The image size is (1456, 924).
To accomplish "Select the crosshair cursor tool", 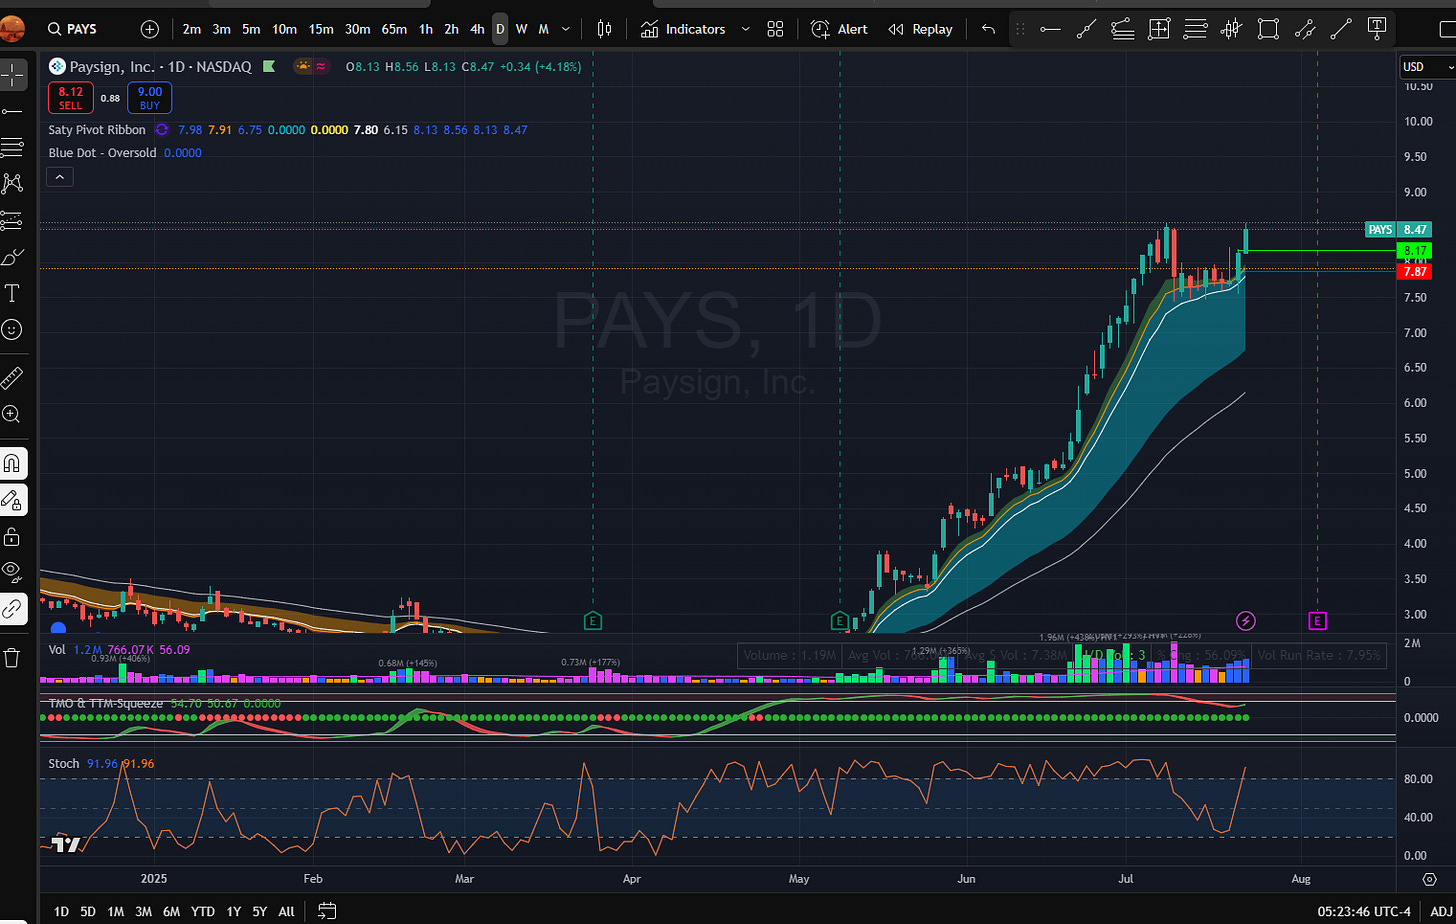I will [x=12, y=75].
